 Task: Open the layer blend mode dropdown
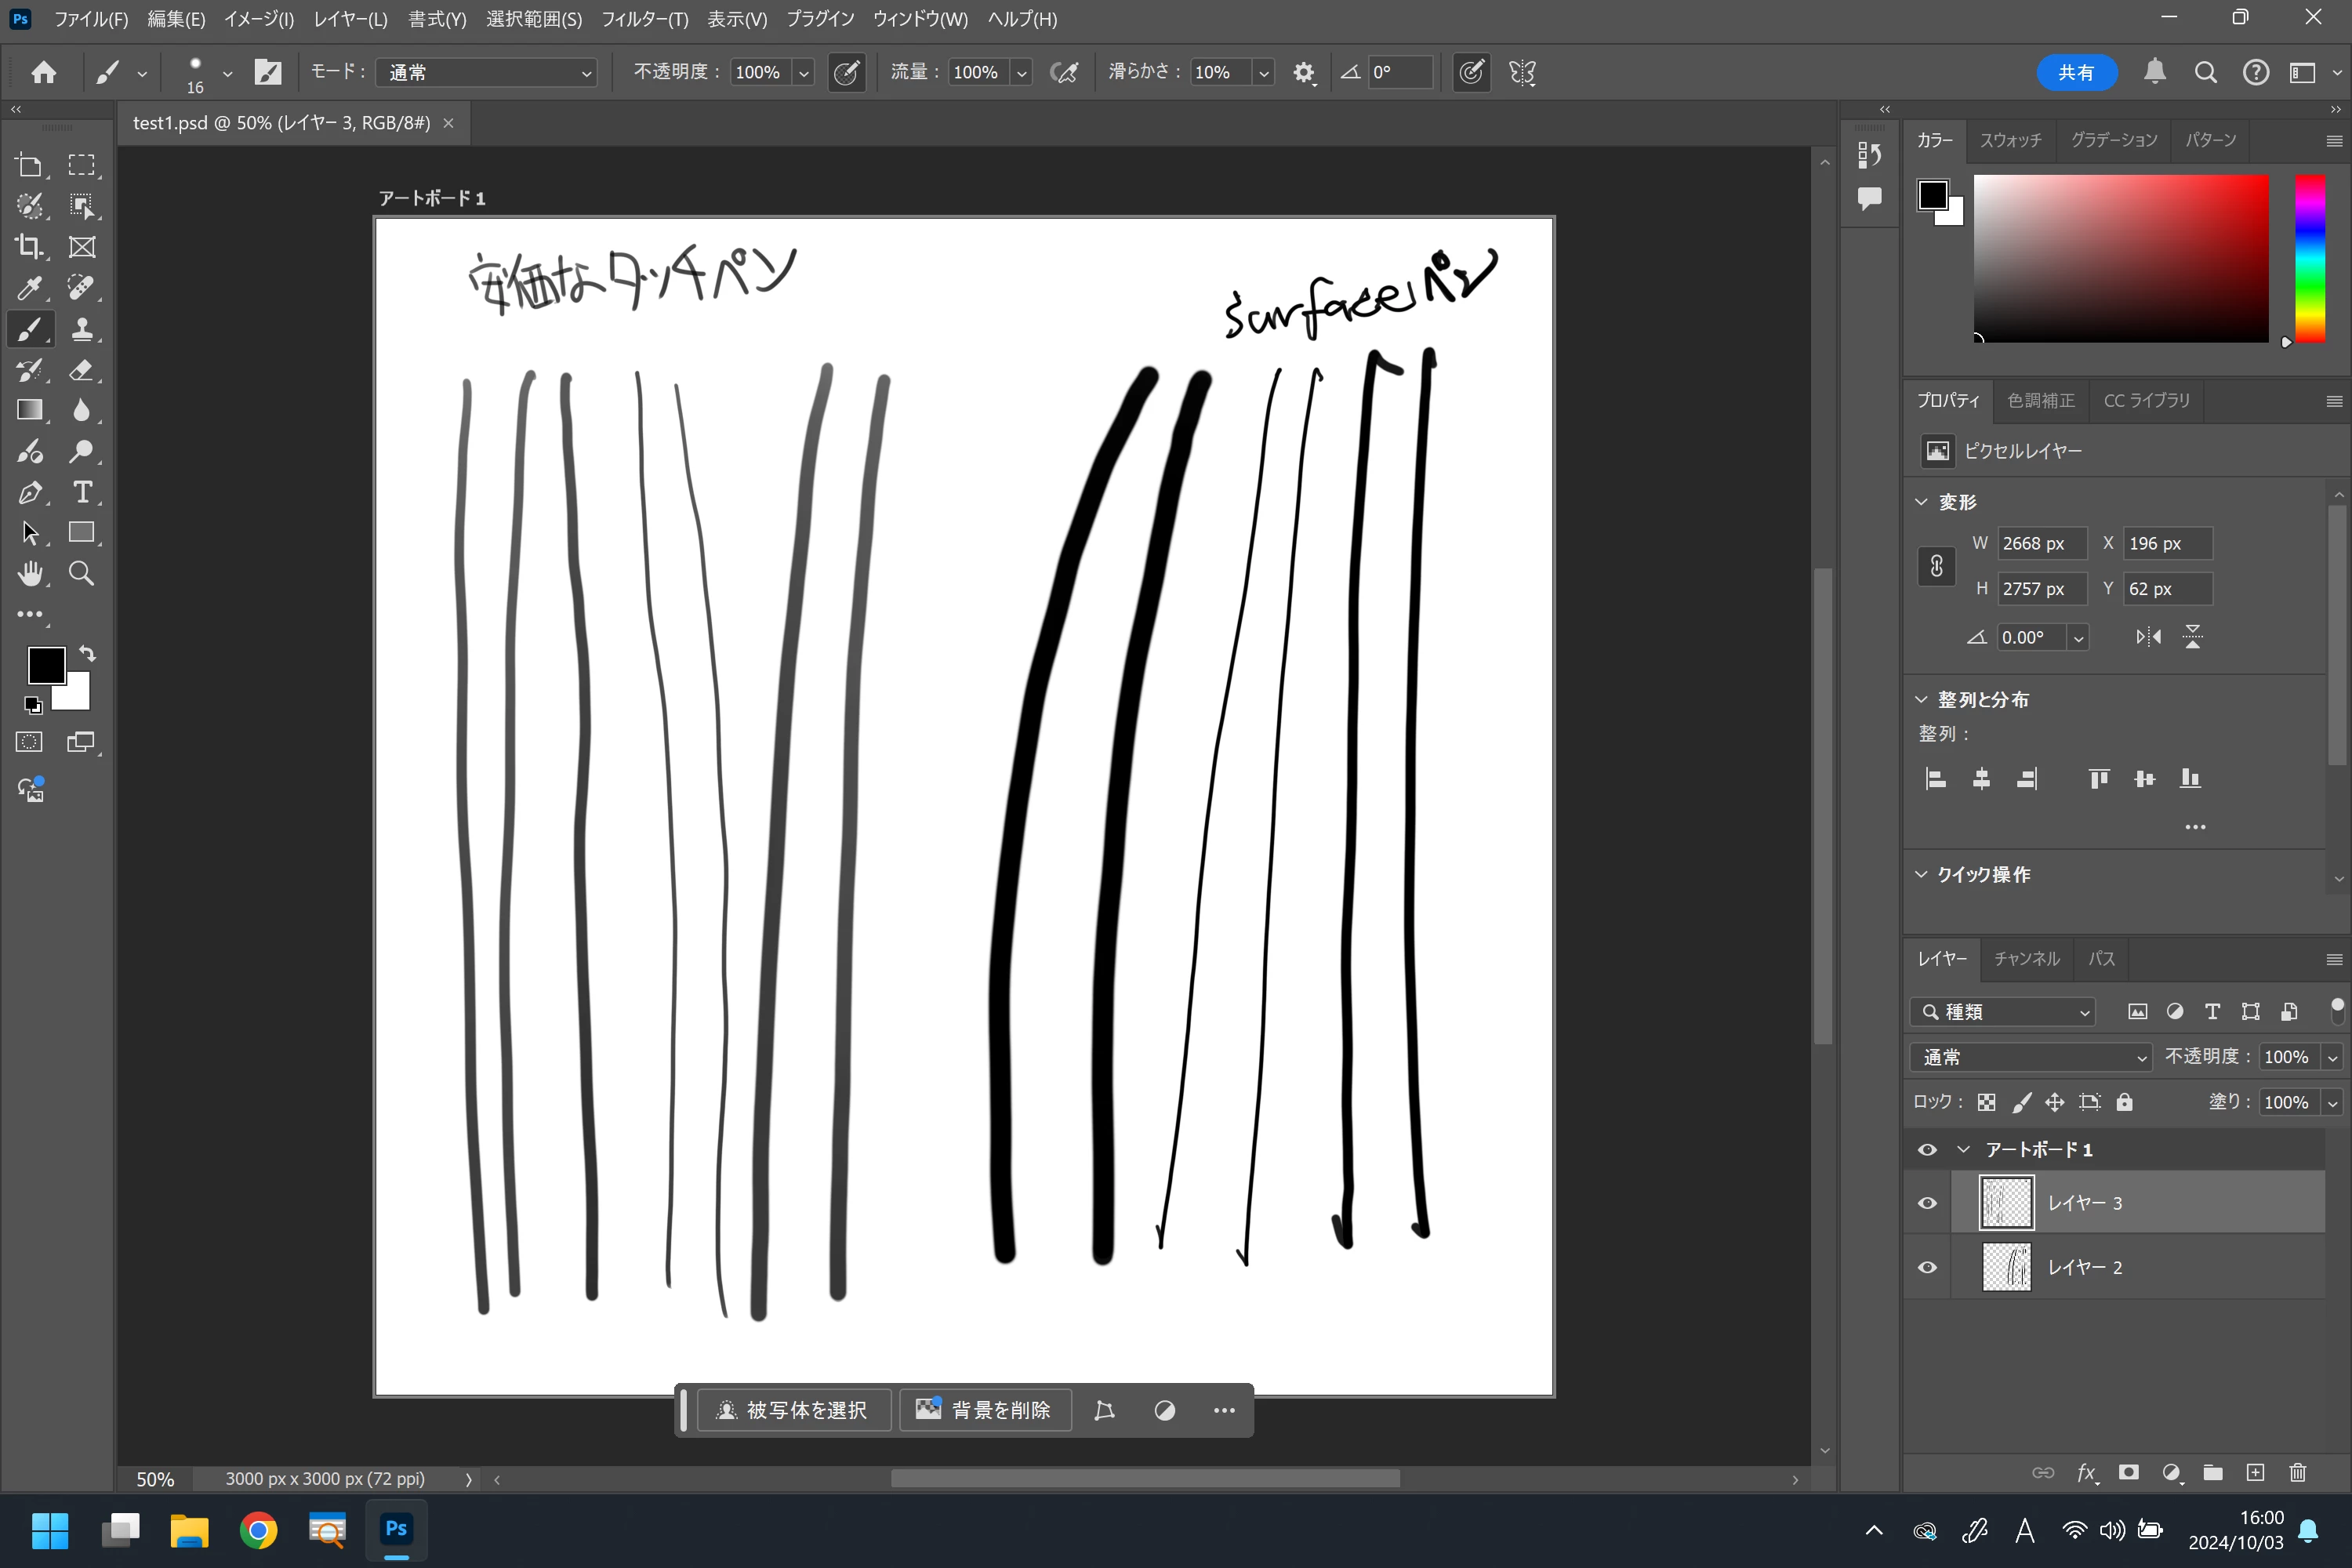(2031, 1057)
